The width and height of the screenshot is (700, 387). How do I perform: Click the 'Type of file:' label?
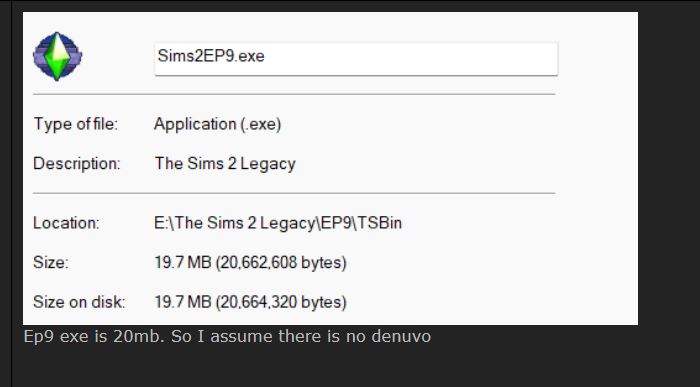pyautogui.click(x=75, y=124)
